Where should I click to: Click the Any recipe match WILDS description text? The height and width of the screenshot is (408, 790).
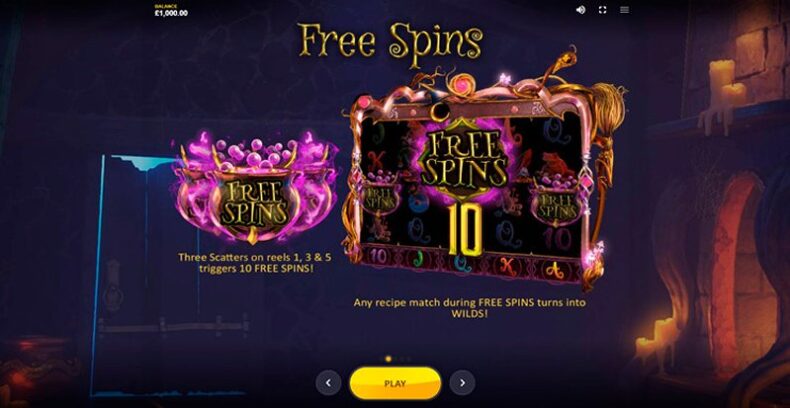(470, 308)
